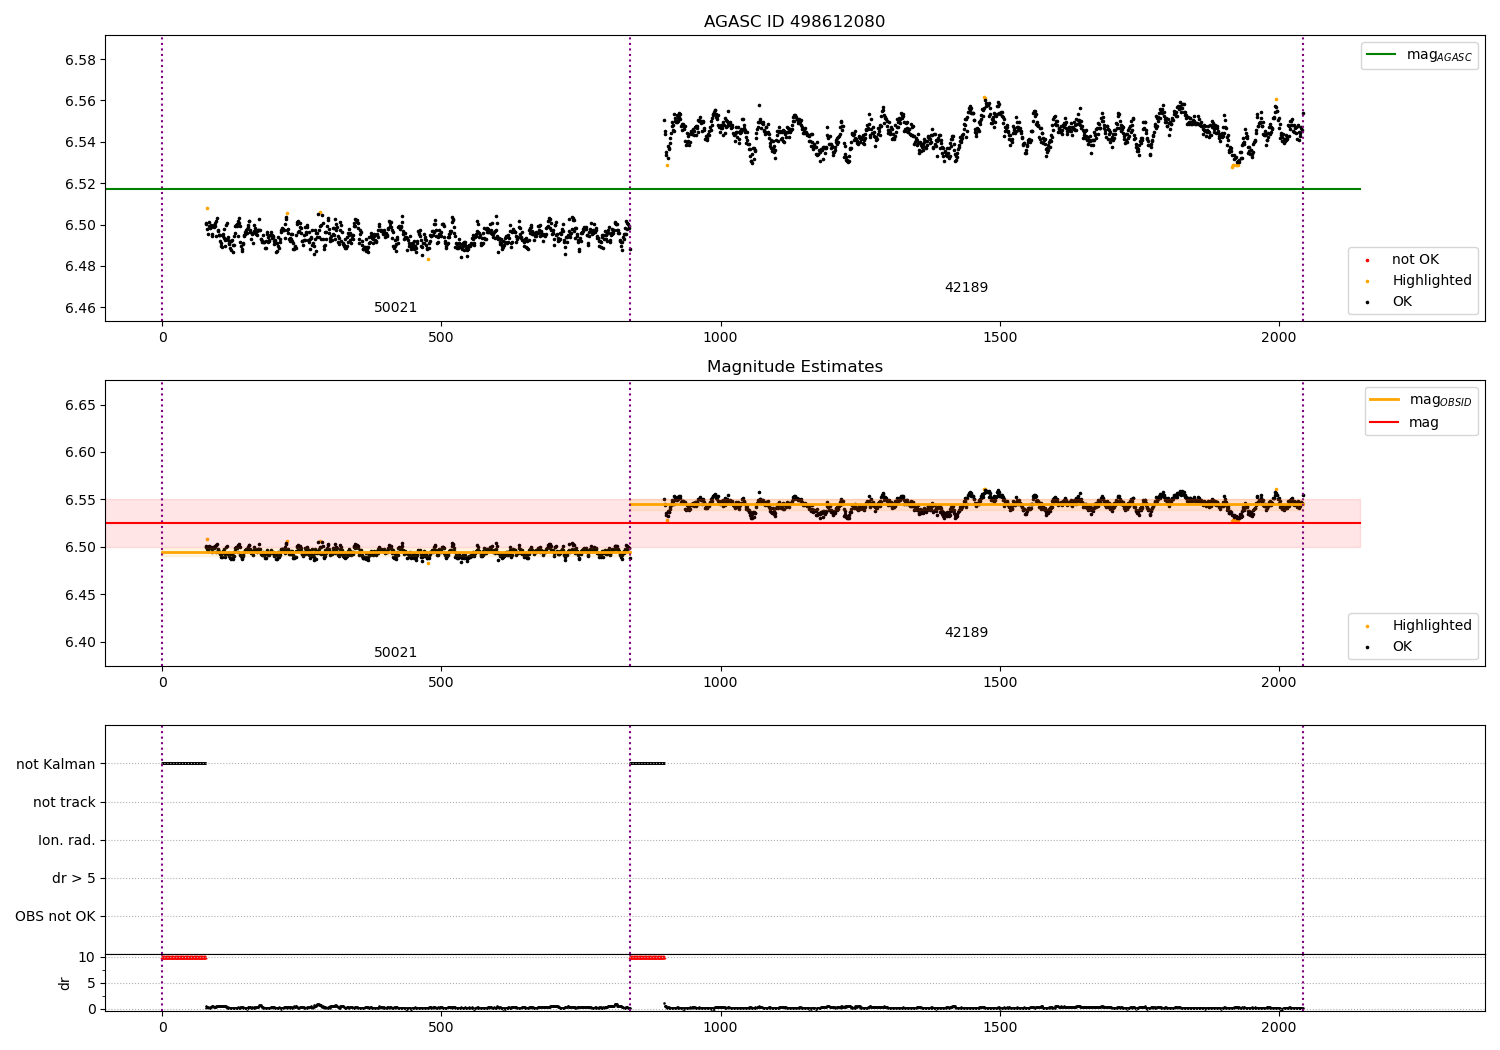Click the 6.56 y-axis tick label

click(x=80, y=101)
